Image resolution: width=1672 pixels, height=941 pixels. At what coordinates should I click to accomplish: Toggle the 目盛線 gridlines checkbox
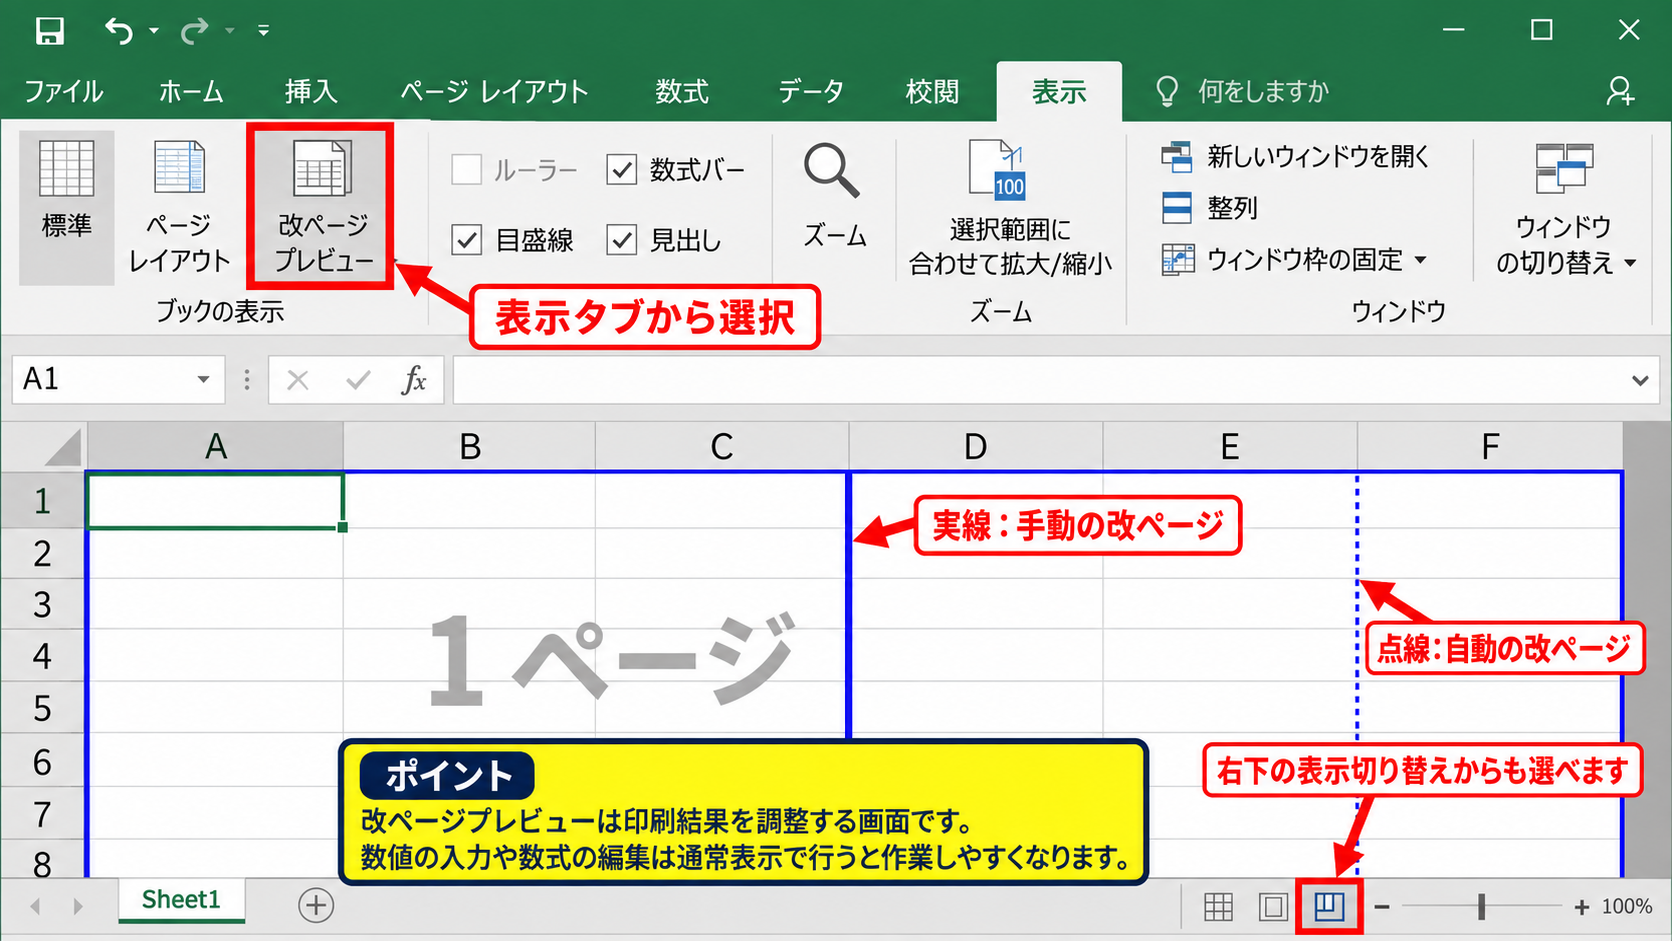466,240
